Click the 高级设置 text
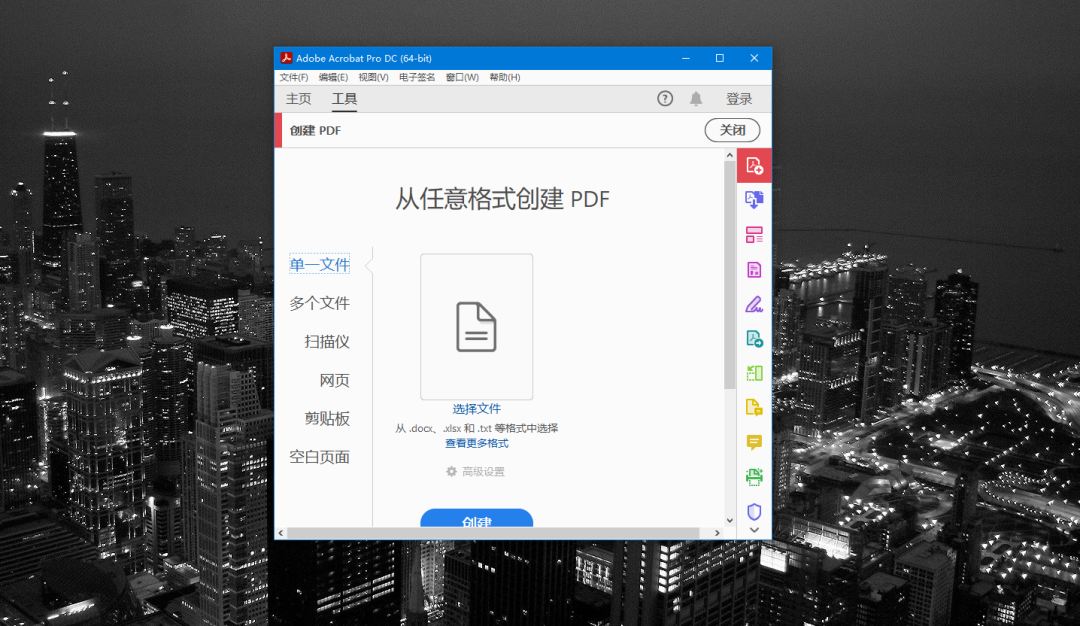Screen dimensions: 1080x626 484,472
